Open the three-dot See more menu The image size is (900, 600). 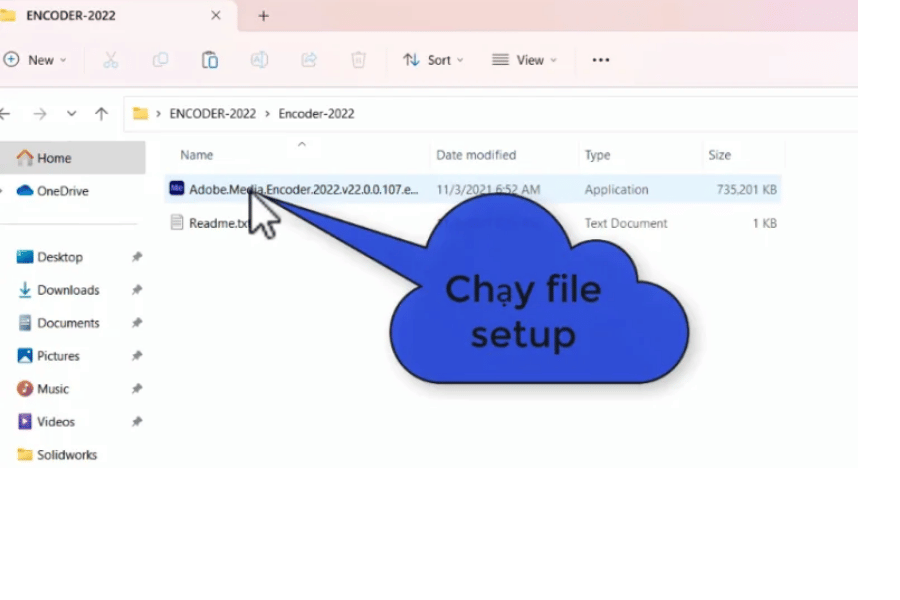600,60
